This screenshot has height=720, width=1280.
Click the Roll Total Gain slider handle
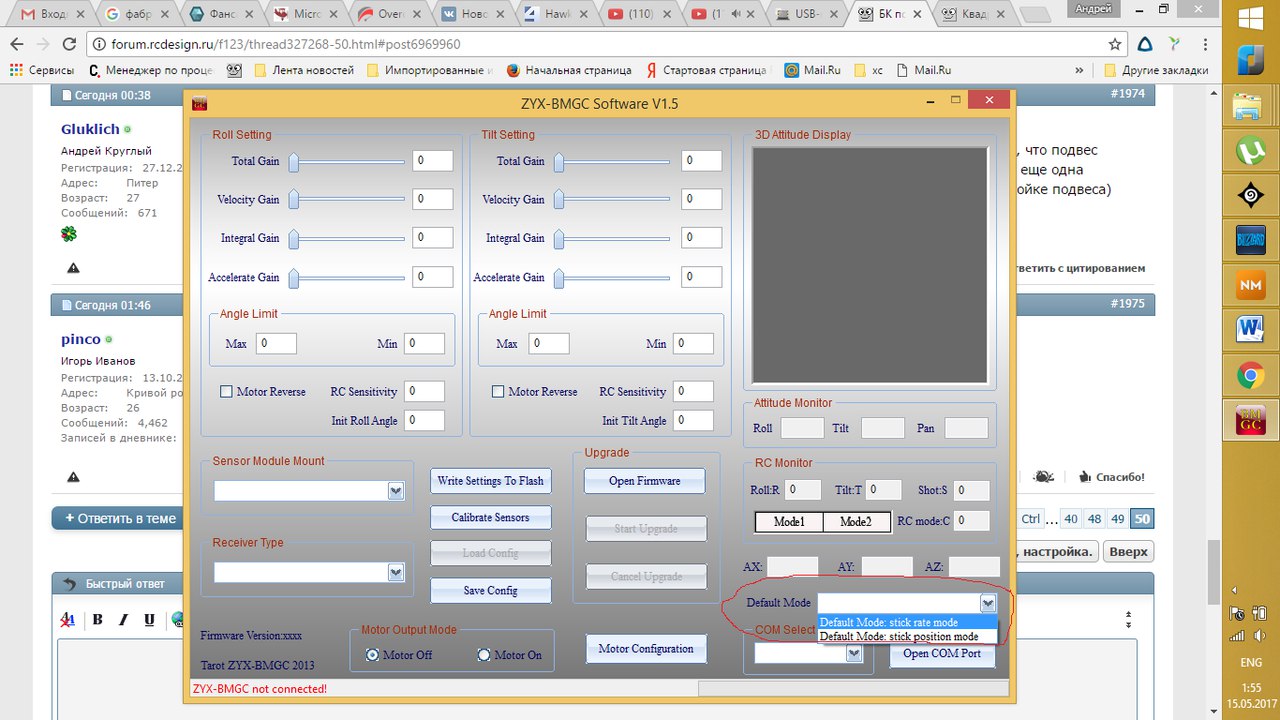pyautogui.click(x=294, y=161)
